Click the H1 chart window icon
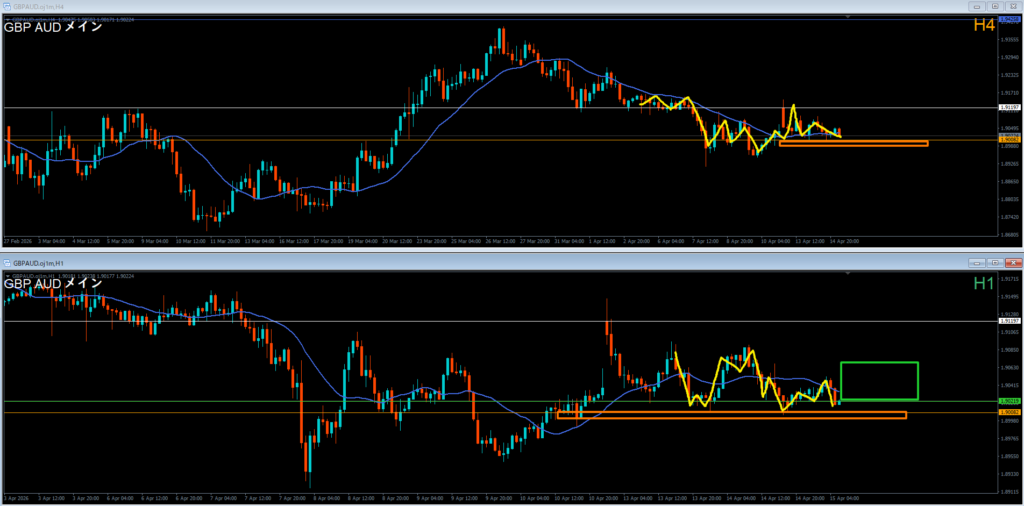The width and height of the screenshot is (1024, 506). click(7, 262)
